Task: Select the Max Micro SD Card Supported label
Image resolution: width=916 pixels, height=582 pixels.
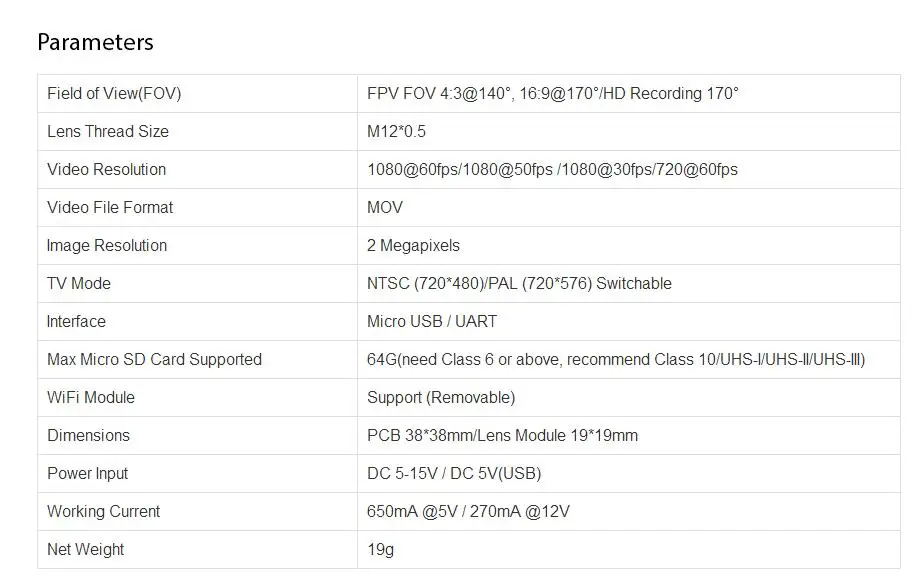Action: 154,359
